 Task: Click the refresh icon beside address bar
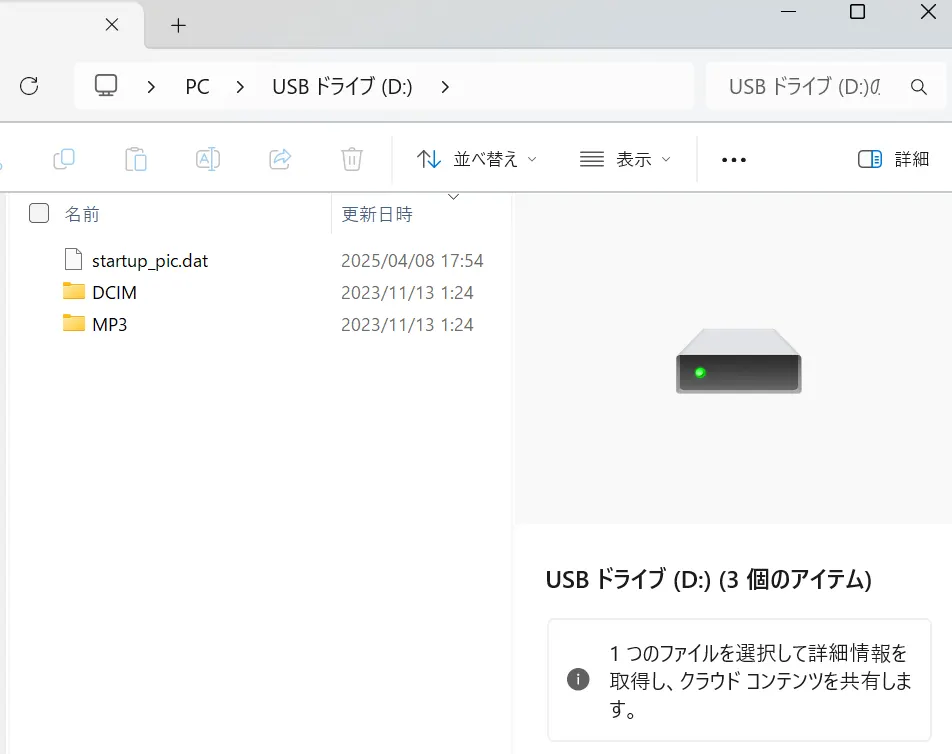[x=29, y=86]
